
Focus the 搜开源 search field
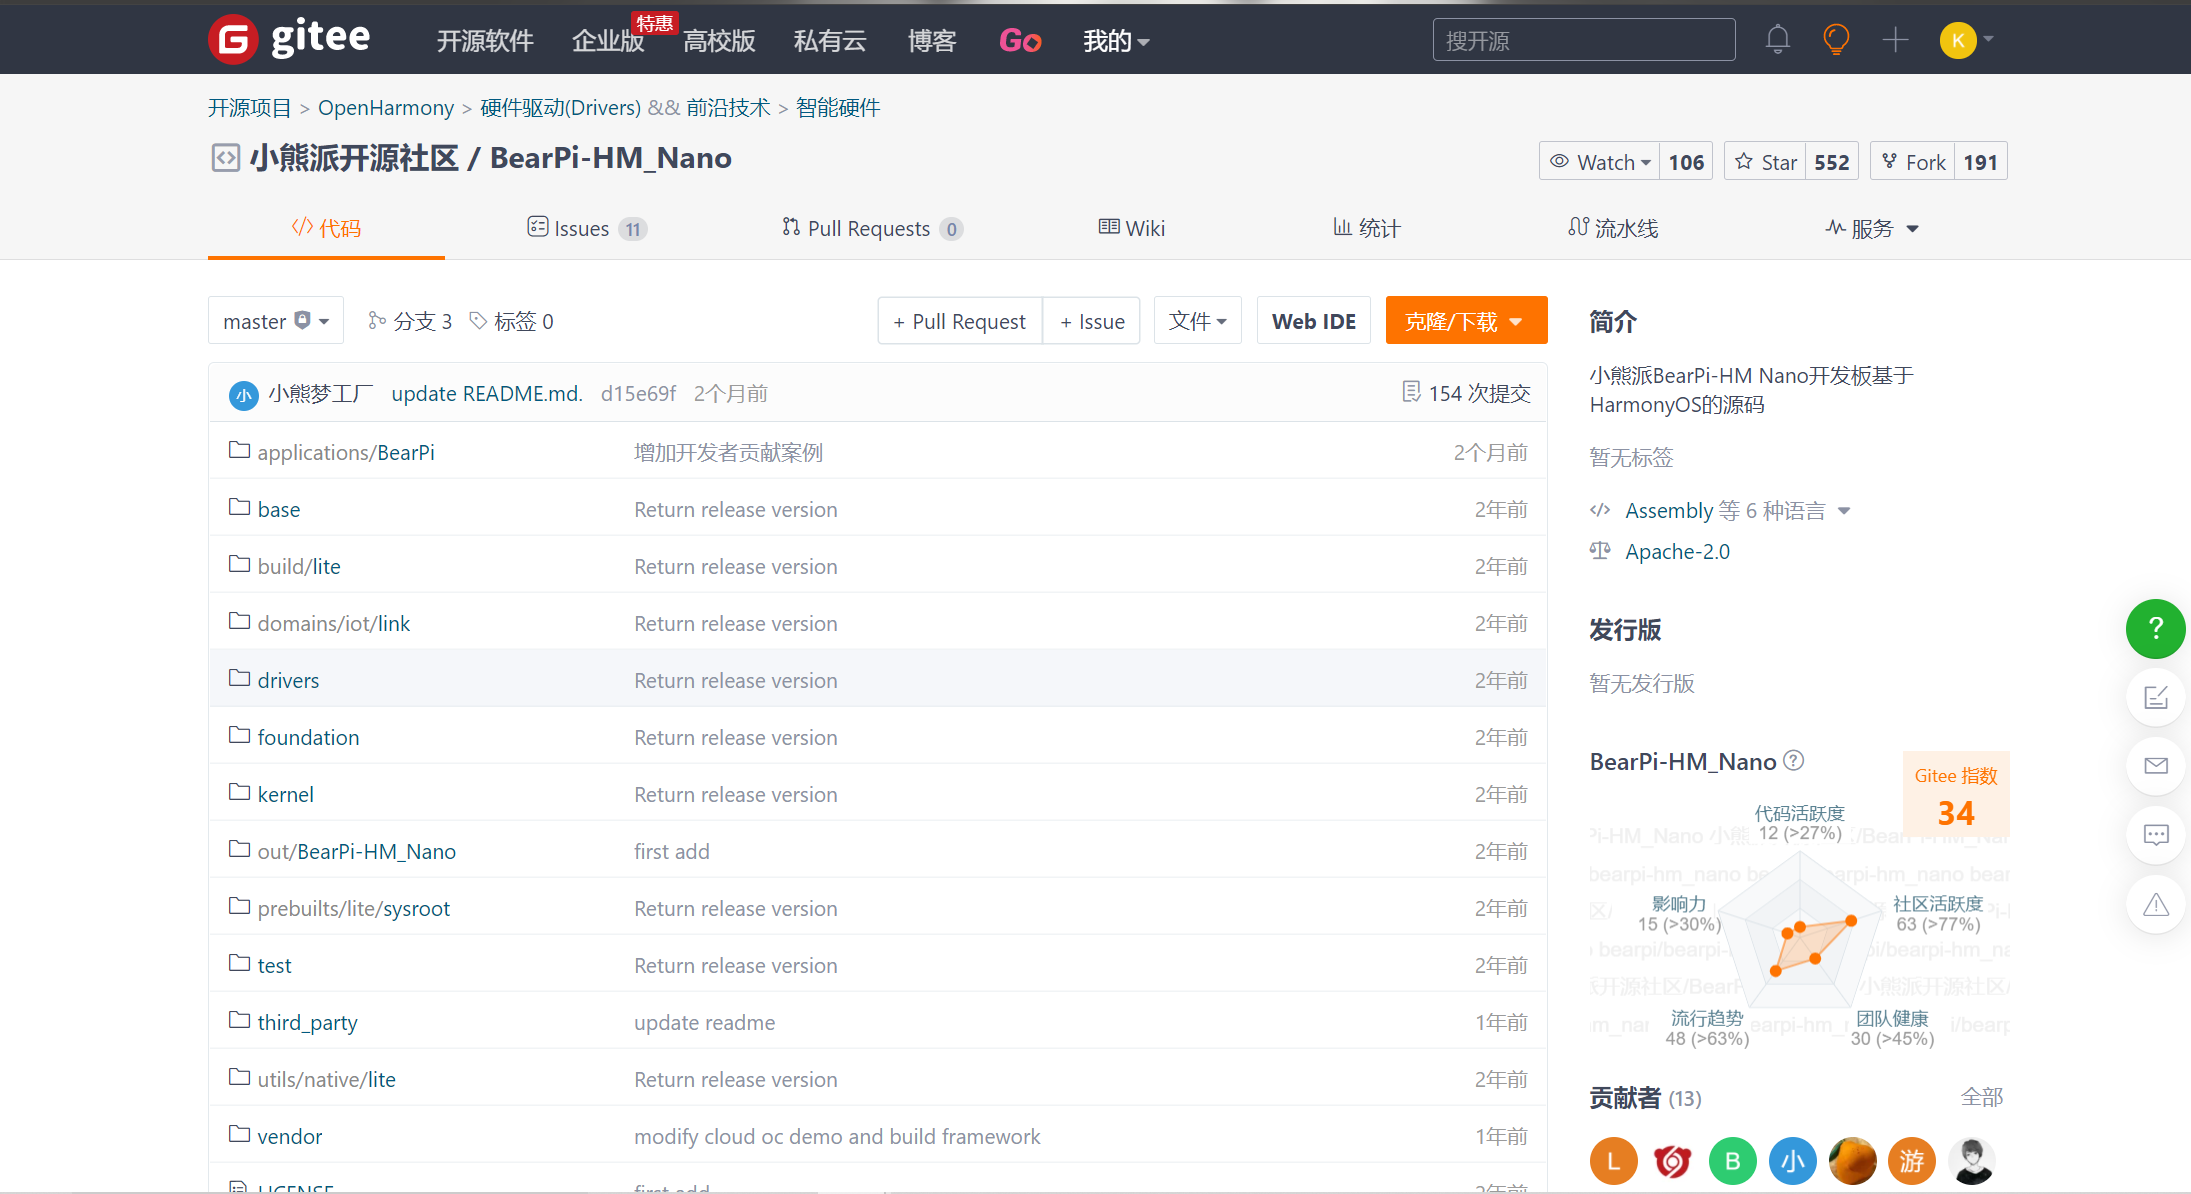tap(1584, 40)
